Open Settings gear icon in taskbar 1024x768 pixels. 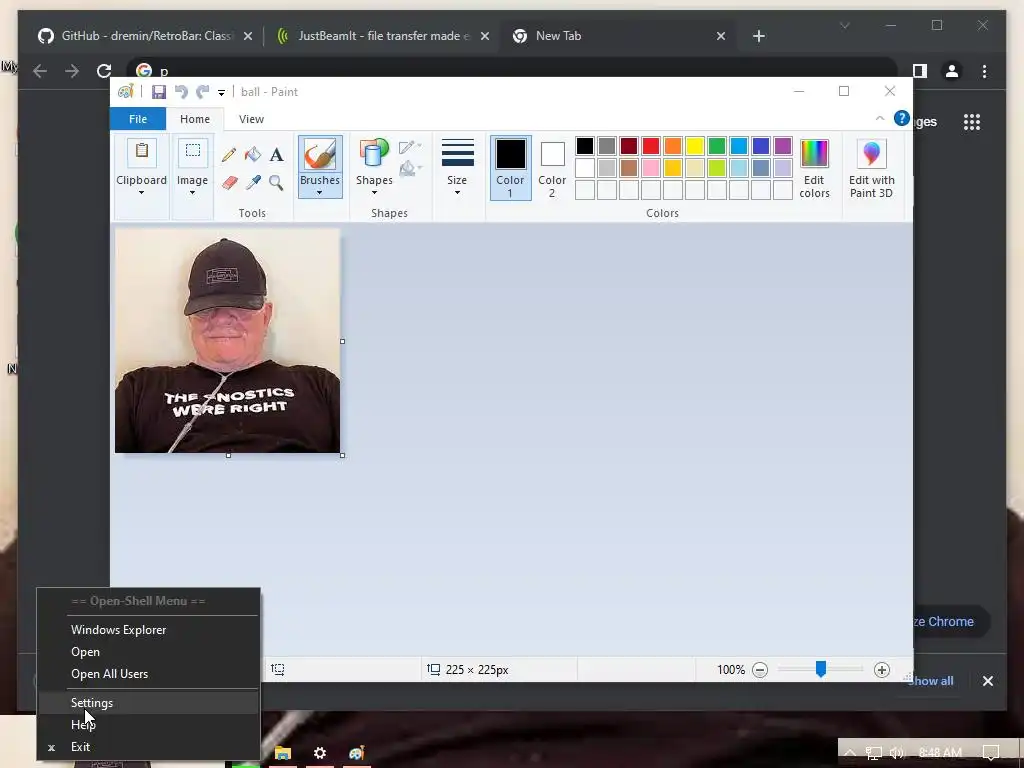(319, 753)
